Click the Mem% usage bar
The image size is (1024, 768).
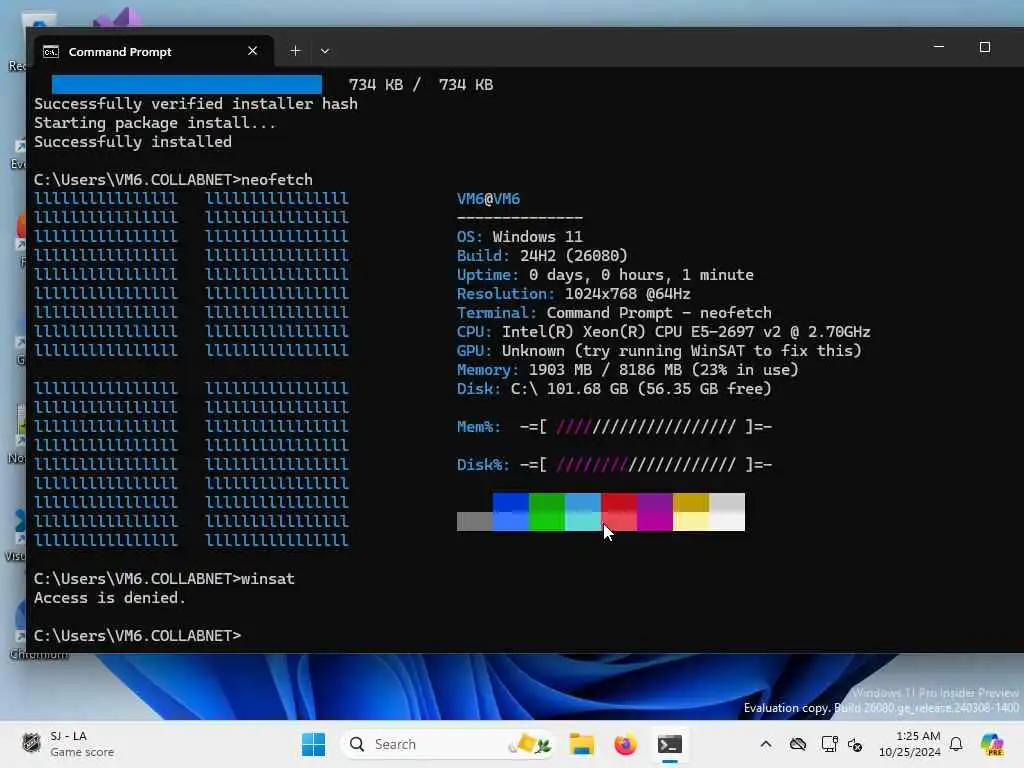click(646, 427)
